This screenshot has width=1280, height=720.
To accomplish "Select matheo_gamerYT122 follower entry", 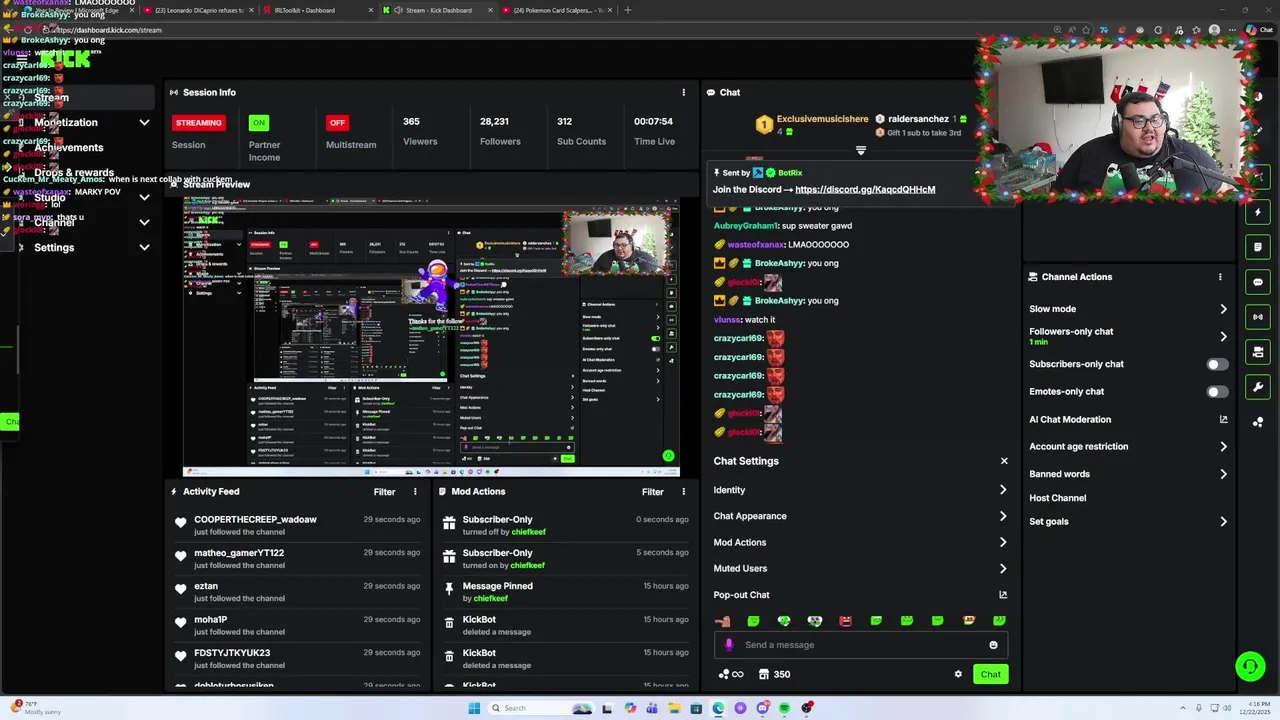I will 296,558.
